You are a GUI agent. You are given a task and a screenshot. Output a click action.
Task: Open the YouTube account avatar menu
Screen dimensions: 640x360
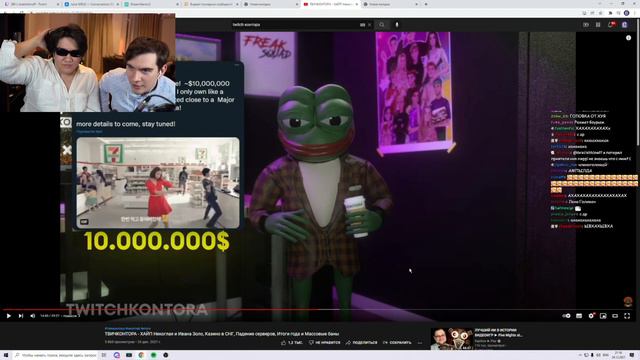pyautogui.click(x=624, y=24)
